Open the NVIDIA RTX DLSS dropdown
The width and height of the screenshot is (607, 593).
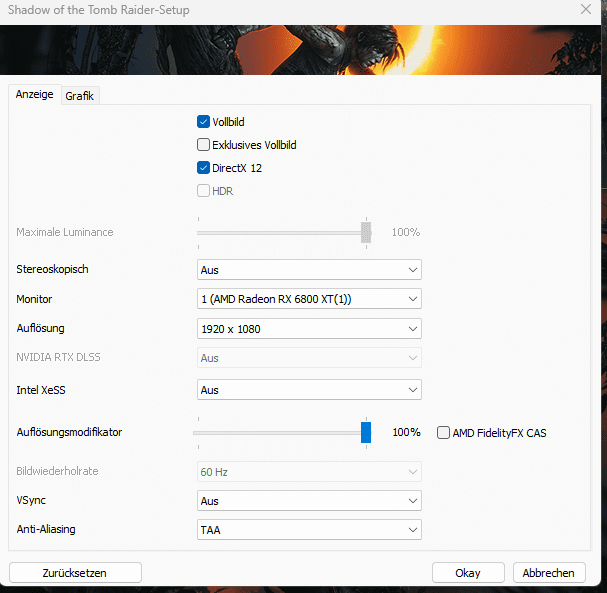click(x=309, y=358)
